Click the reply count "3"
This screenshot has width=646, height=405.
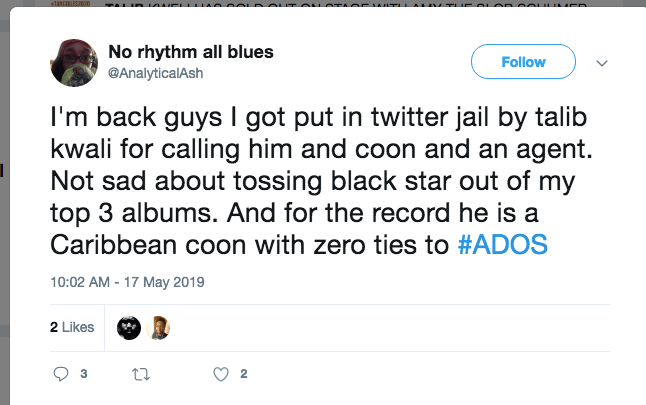pyautogui.click(x=84, y=375)
